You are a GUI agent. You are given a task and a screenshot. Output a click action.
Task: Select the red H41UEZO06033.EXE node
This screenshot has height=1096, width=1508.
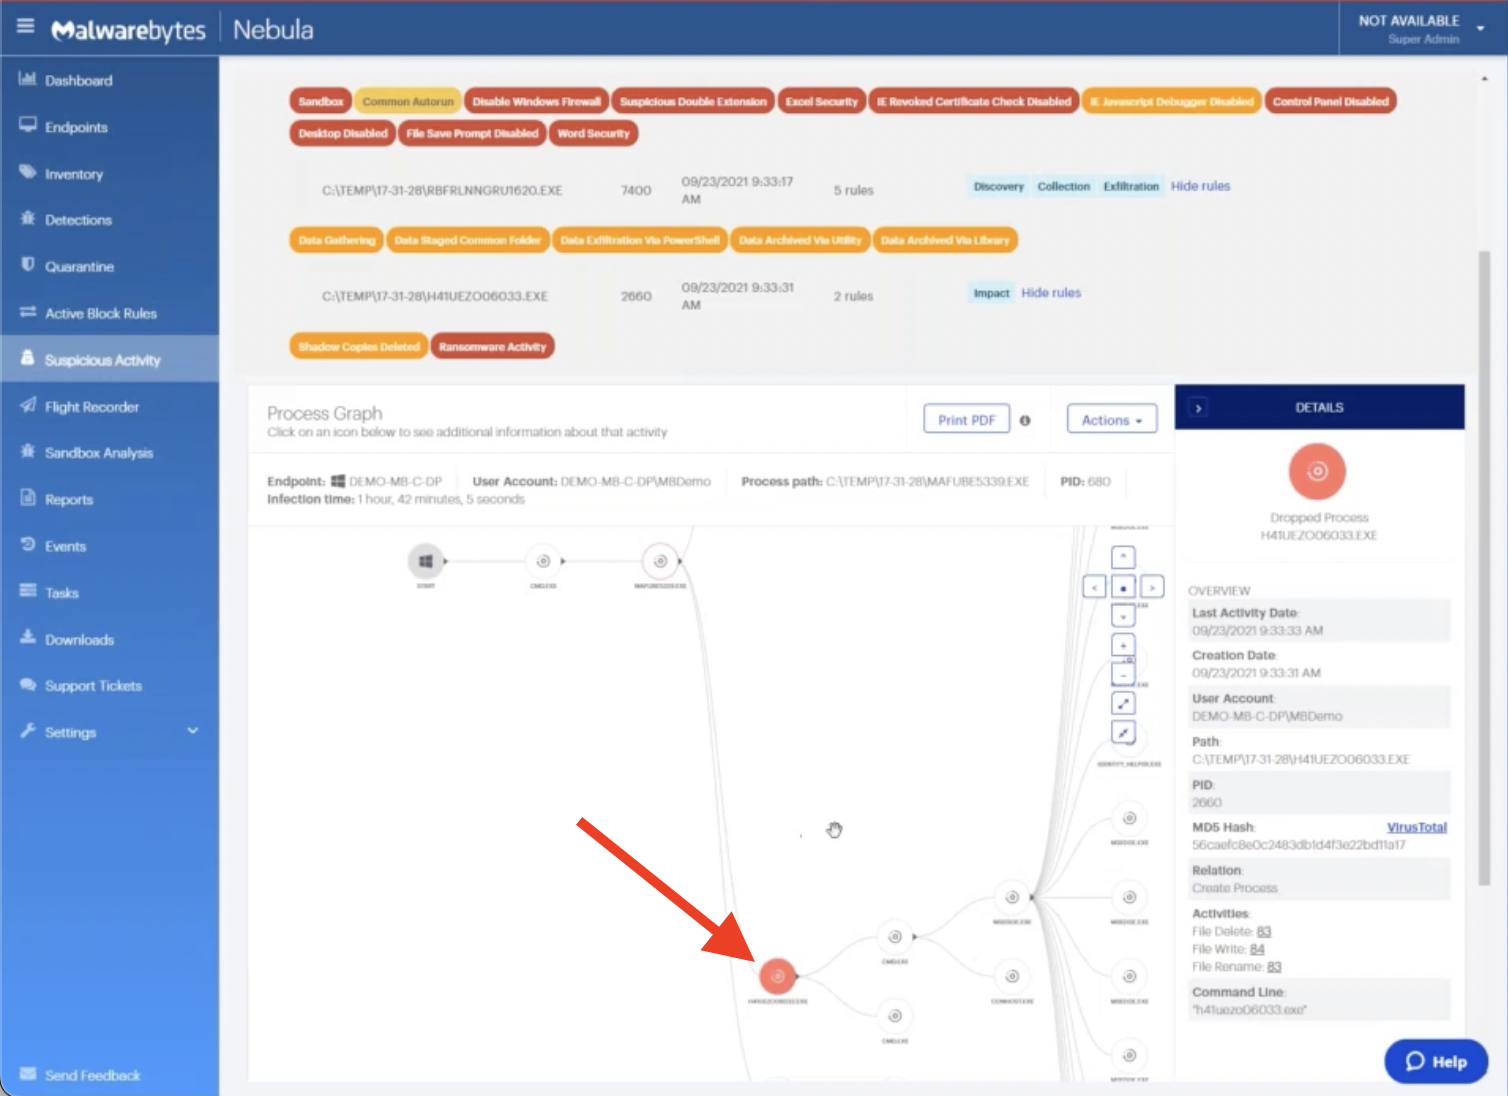(x=777, y=976)
